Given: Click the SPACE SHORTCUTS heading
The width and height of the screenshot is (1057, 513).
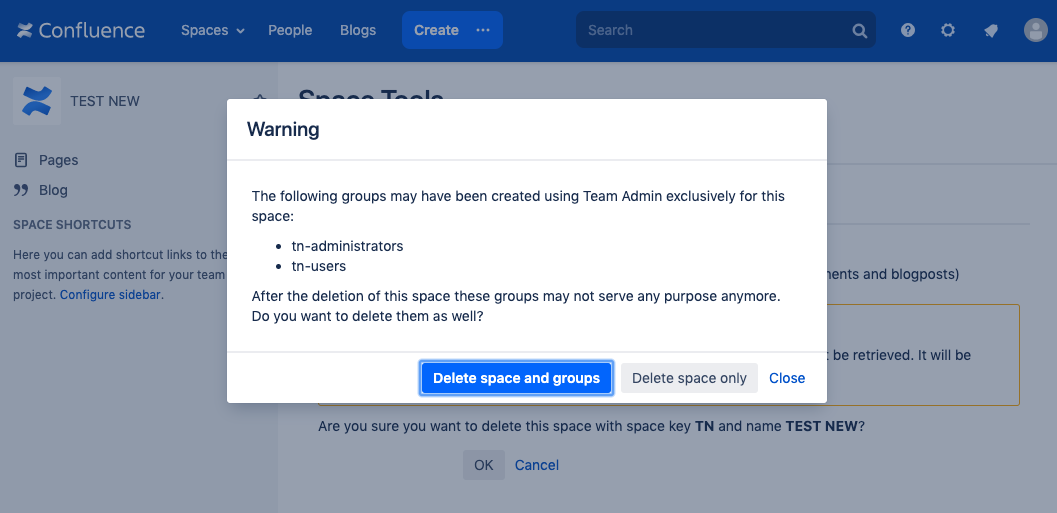Looking at the screenshot, I should [72, 225].
